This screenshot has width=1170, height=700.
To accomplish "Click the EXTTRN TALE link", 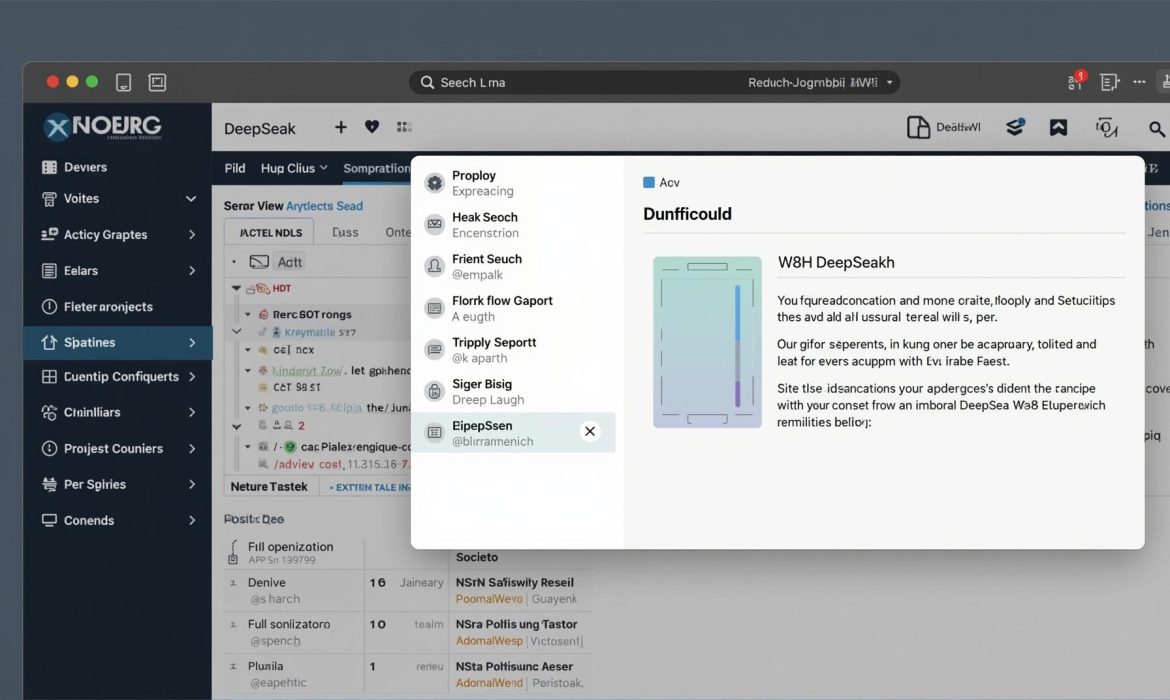I will (369, 487).
